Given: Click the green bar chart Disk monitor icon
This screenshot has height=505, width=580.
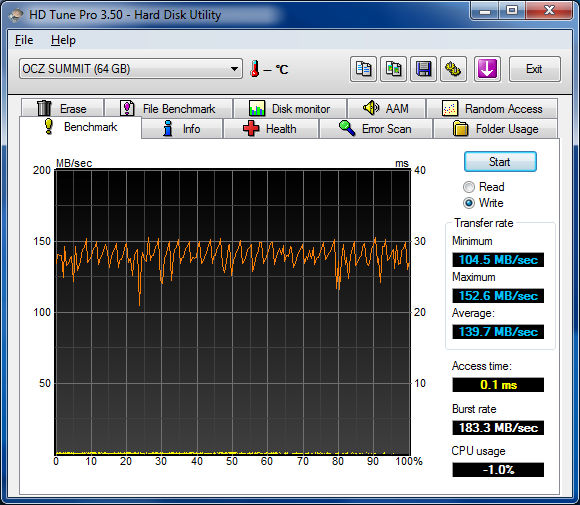Looking at the screenshot, I should (x=257, y=108).
